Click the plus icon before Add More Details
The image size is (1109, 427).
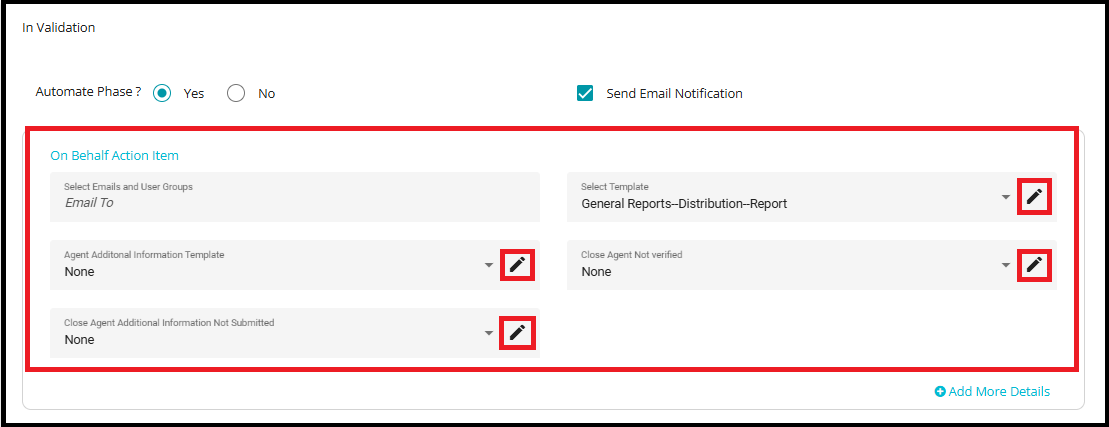tap(940, 392)
